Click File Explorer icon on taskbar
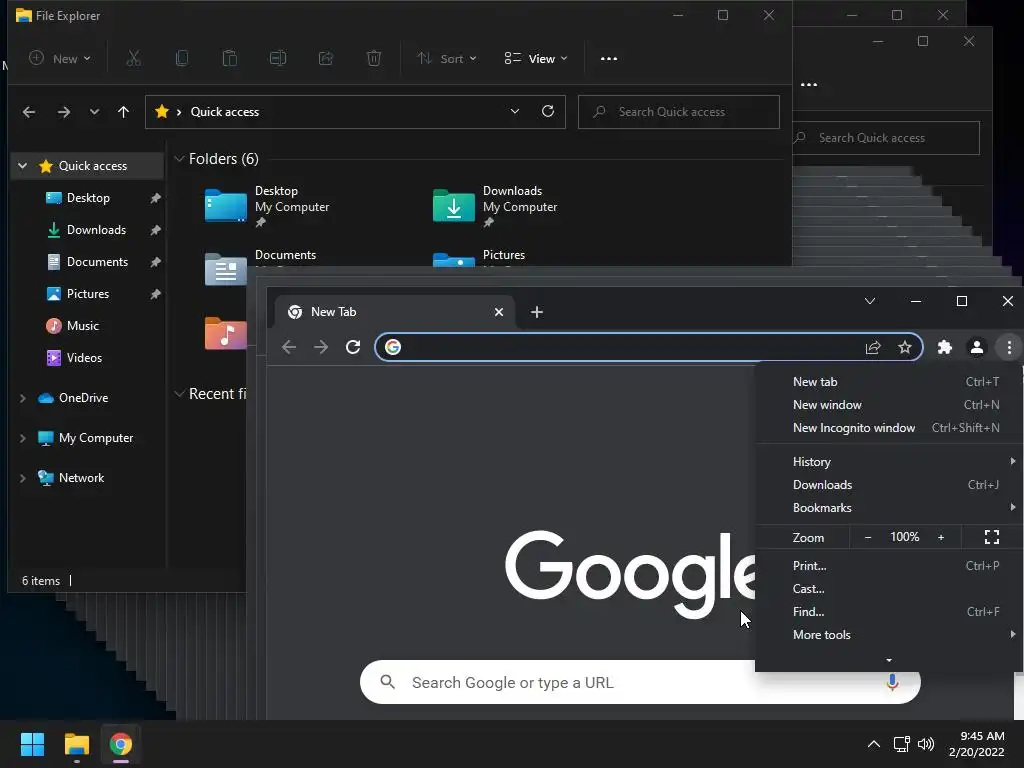The image size is (1024, 768). click(x=76, y=744)
